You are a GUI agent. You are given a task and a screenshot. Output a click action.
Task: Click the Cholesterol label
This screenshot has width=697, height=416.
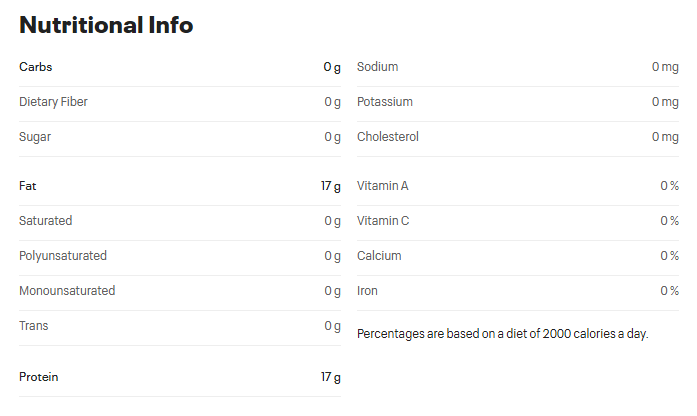[388, 137]
